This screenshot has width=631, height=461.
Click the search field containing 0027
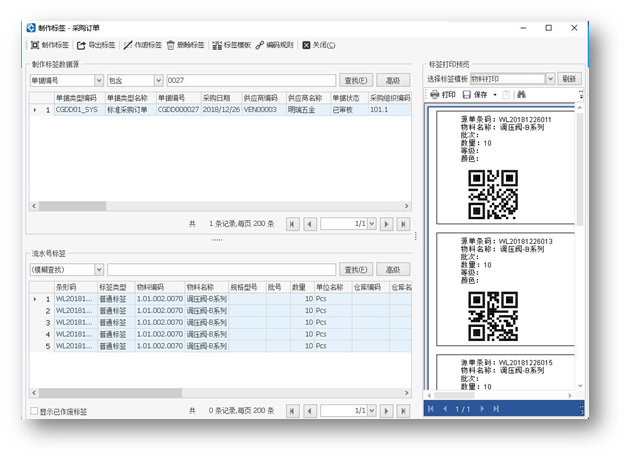(x=251, y=80)
